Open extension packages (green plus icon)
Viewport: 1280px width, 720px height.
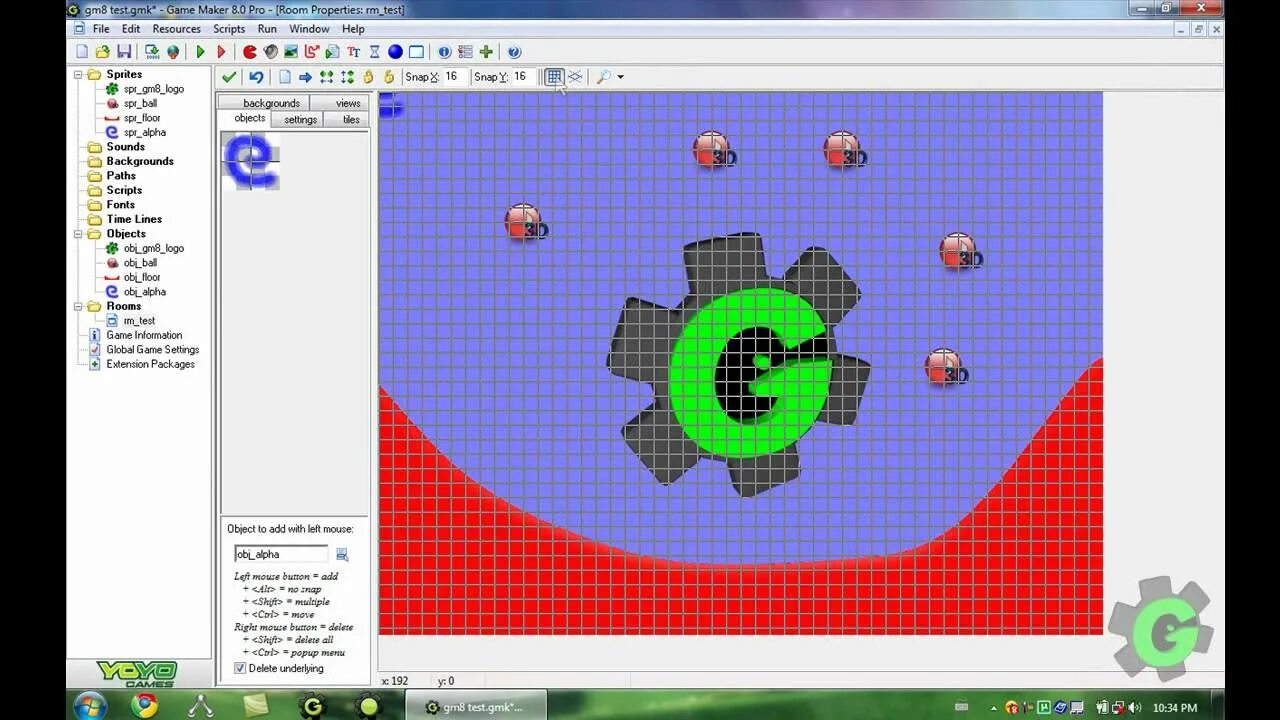point(486,52)
